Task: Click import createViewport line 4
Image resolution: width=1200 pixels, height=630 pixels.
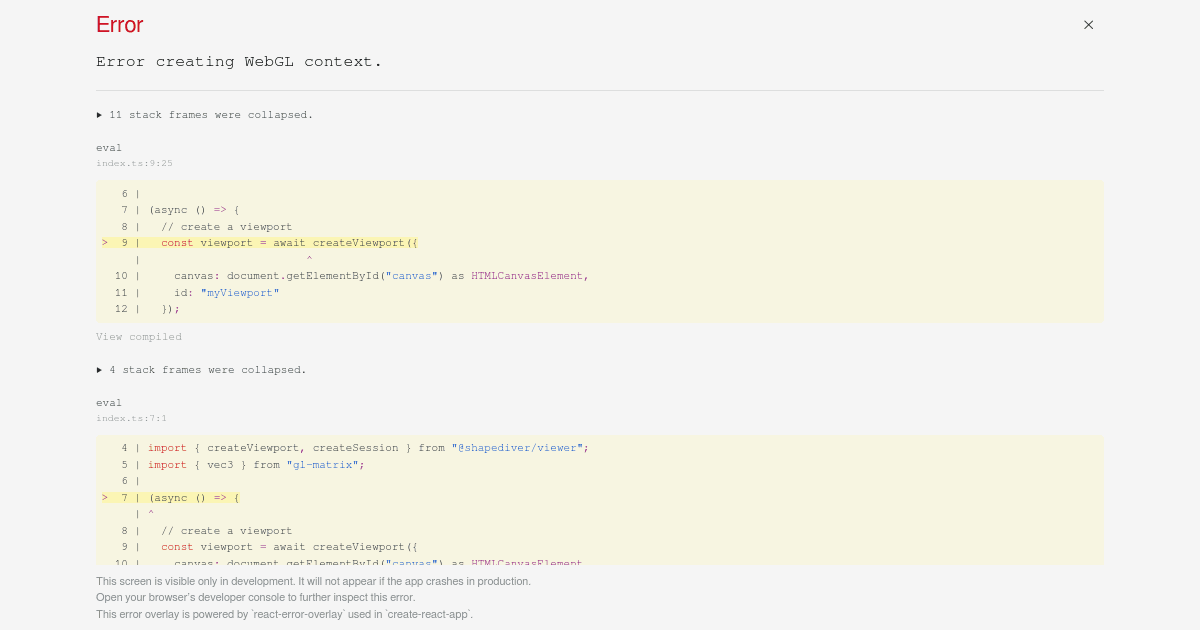Action: tap(369, 448)
